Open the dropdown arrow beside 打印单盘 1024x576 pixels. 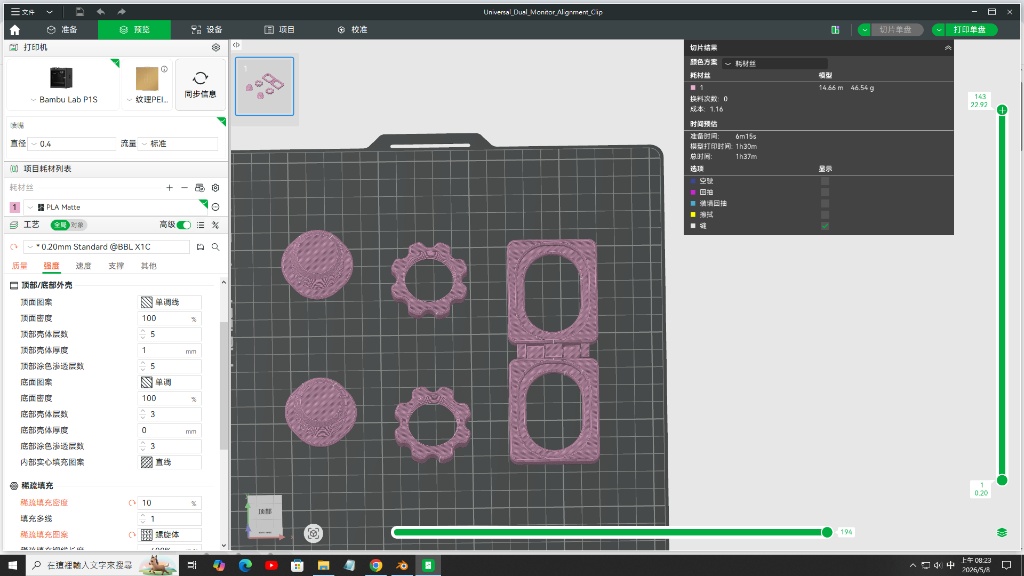tap(938, 29)
